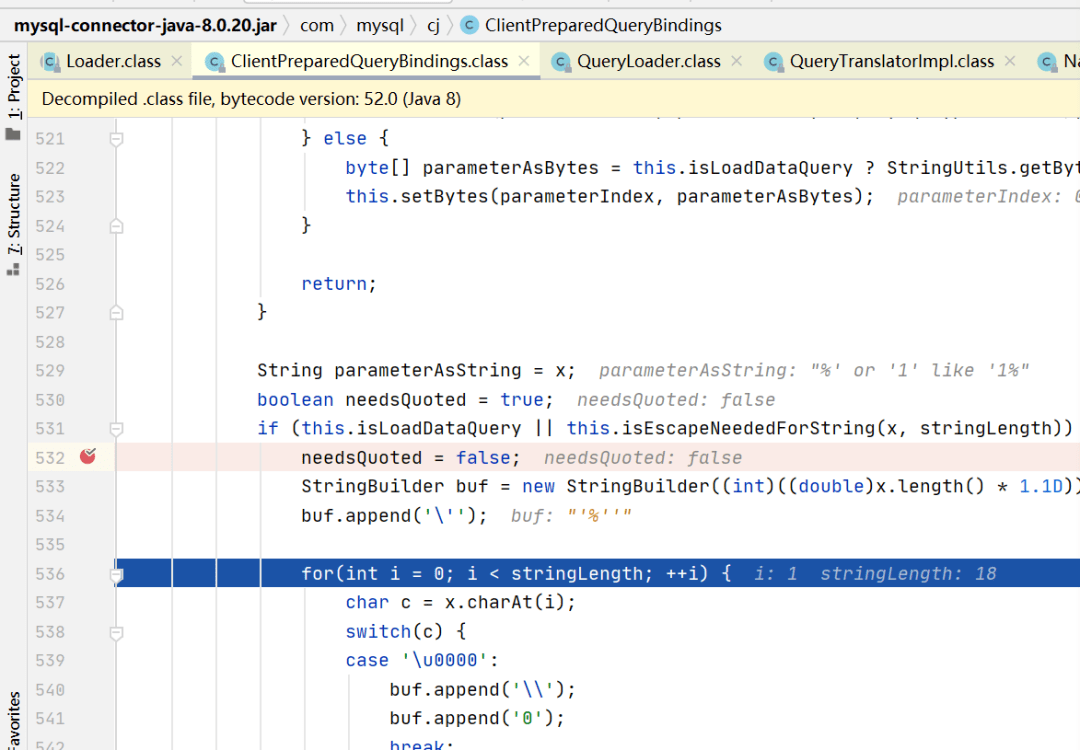Click the QueryLoader.class tab file icon
1080x750 pixels.
561,62
